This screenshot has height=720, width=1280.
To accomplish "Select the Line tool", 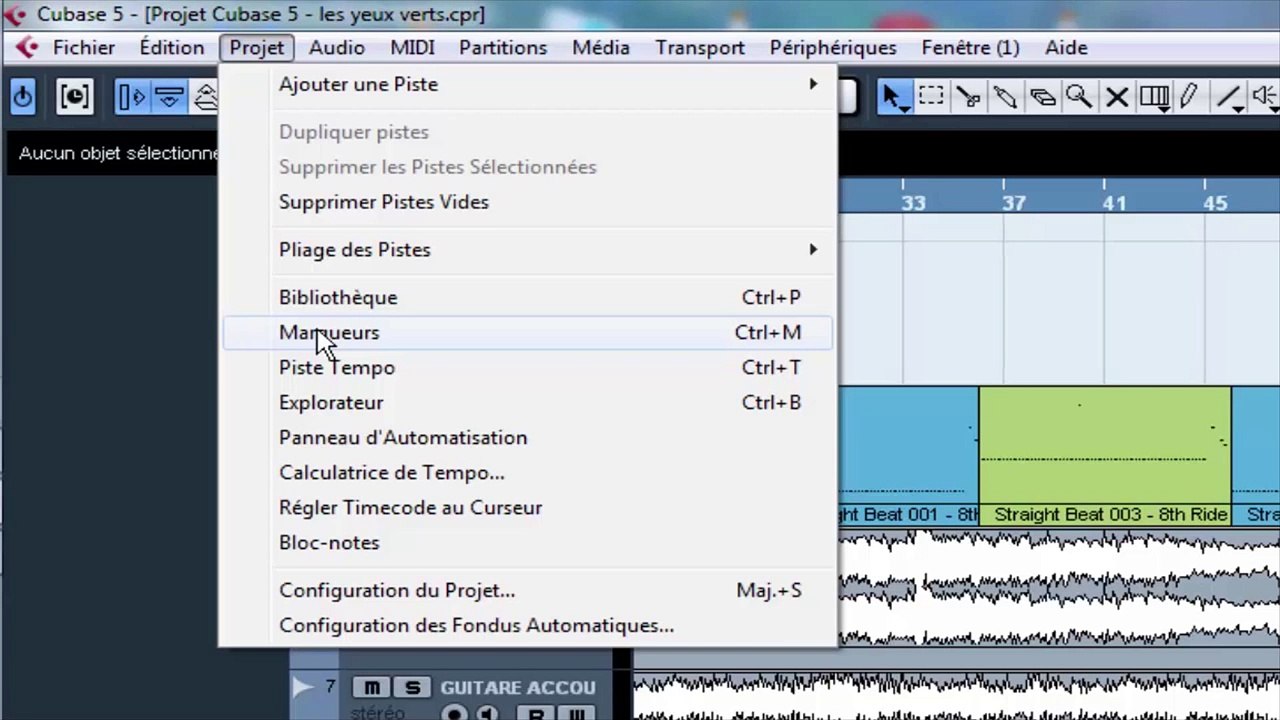I will pyautogui.click(x=1227, y=97).
